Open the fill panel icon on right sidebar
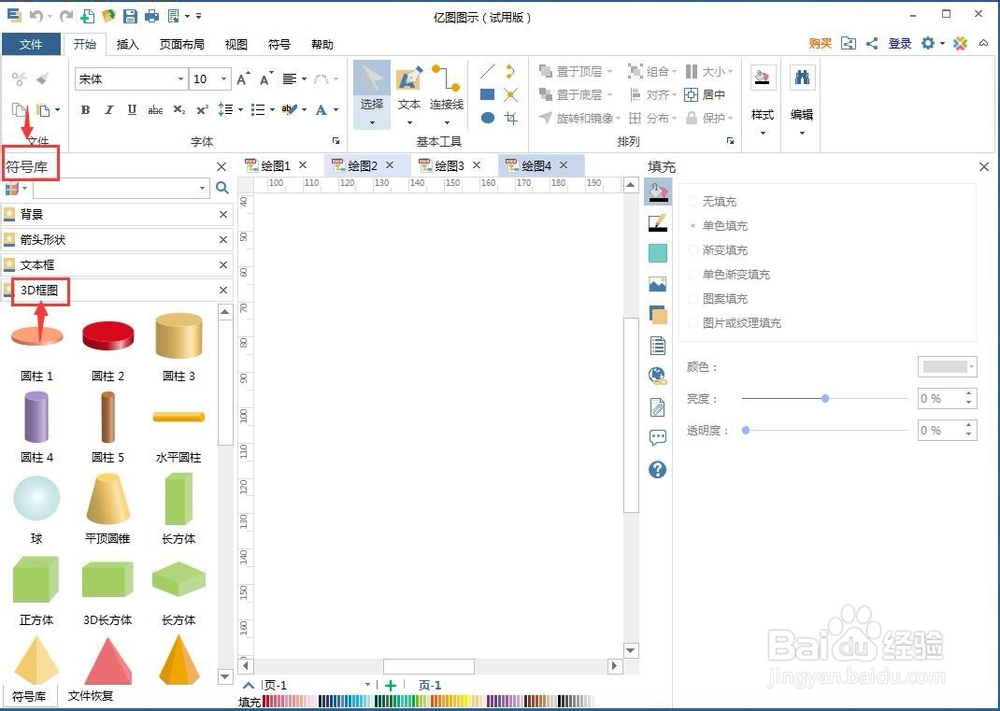 click(x=657, y=192)
